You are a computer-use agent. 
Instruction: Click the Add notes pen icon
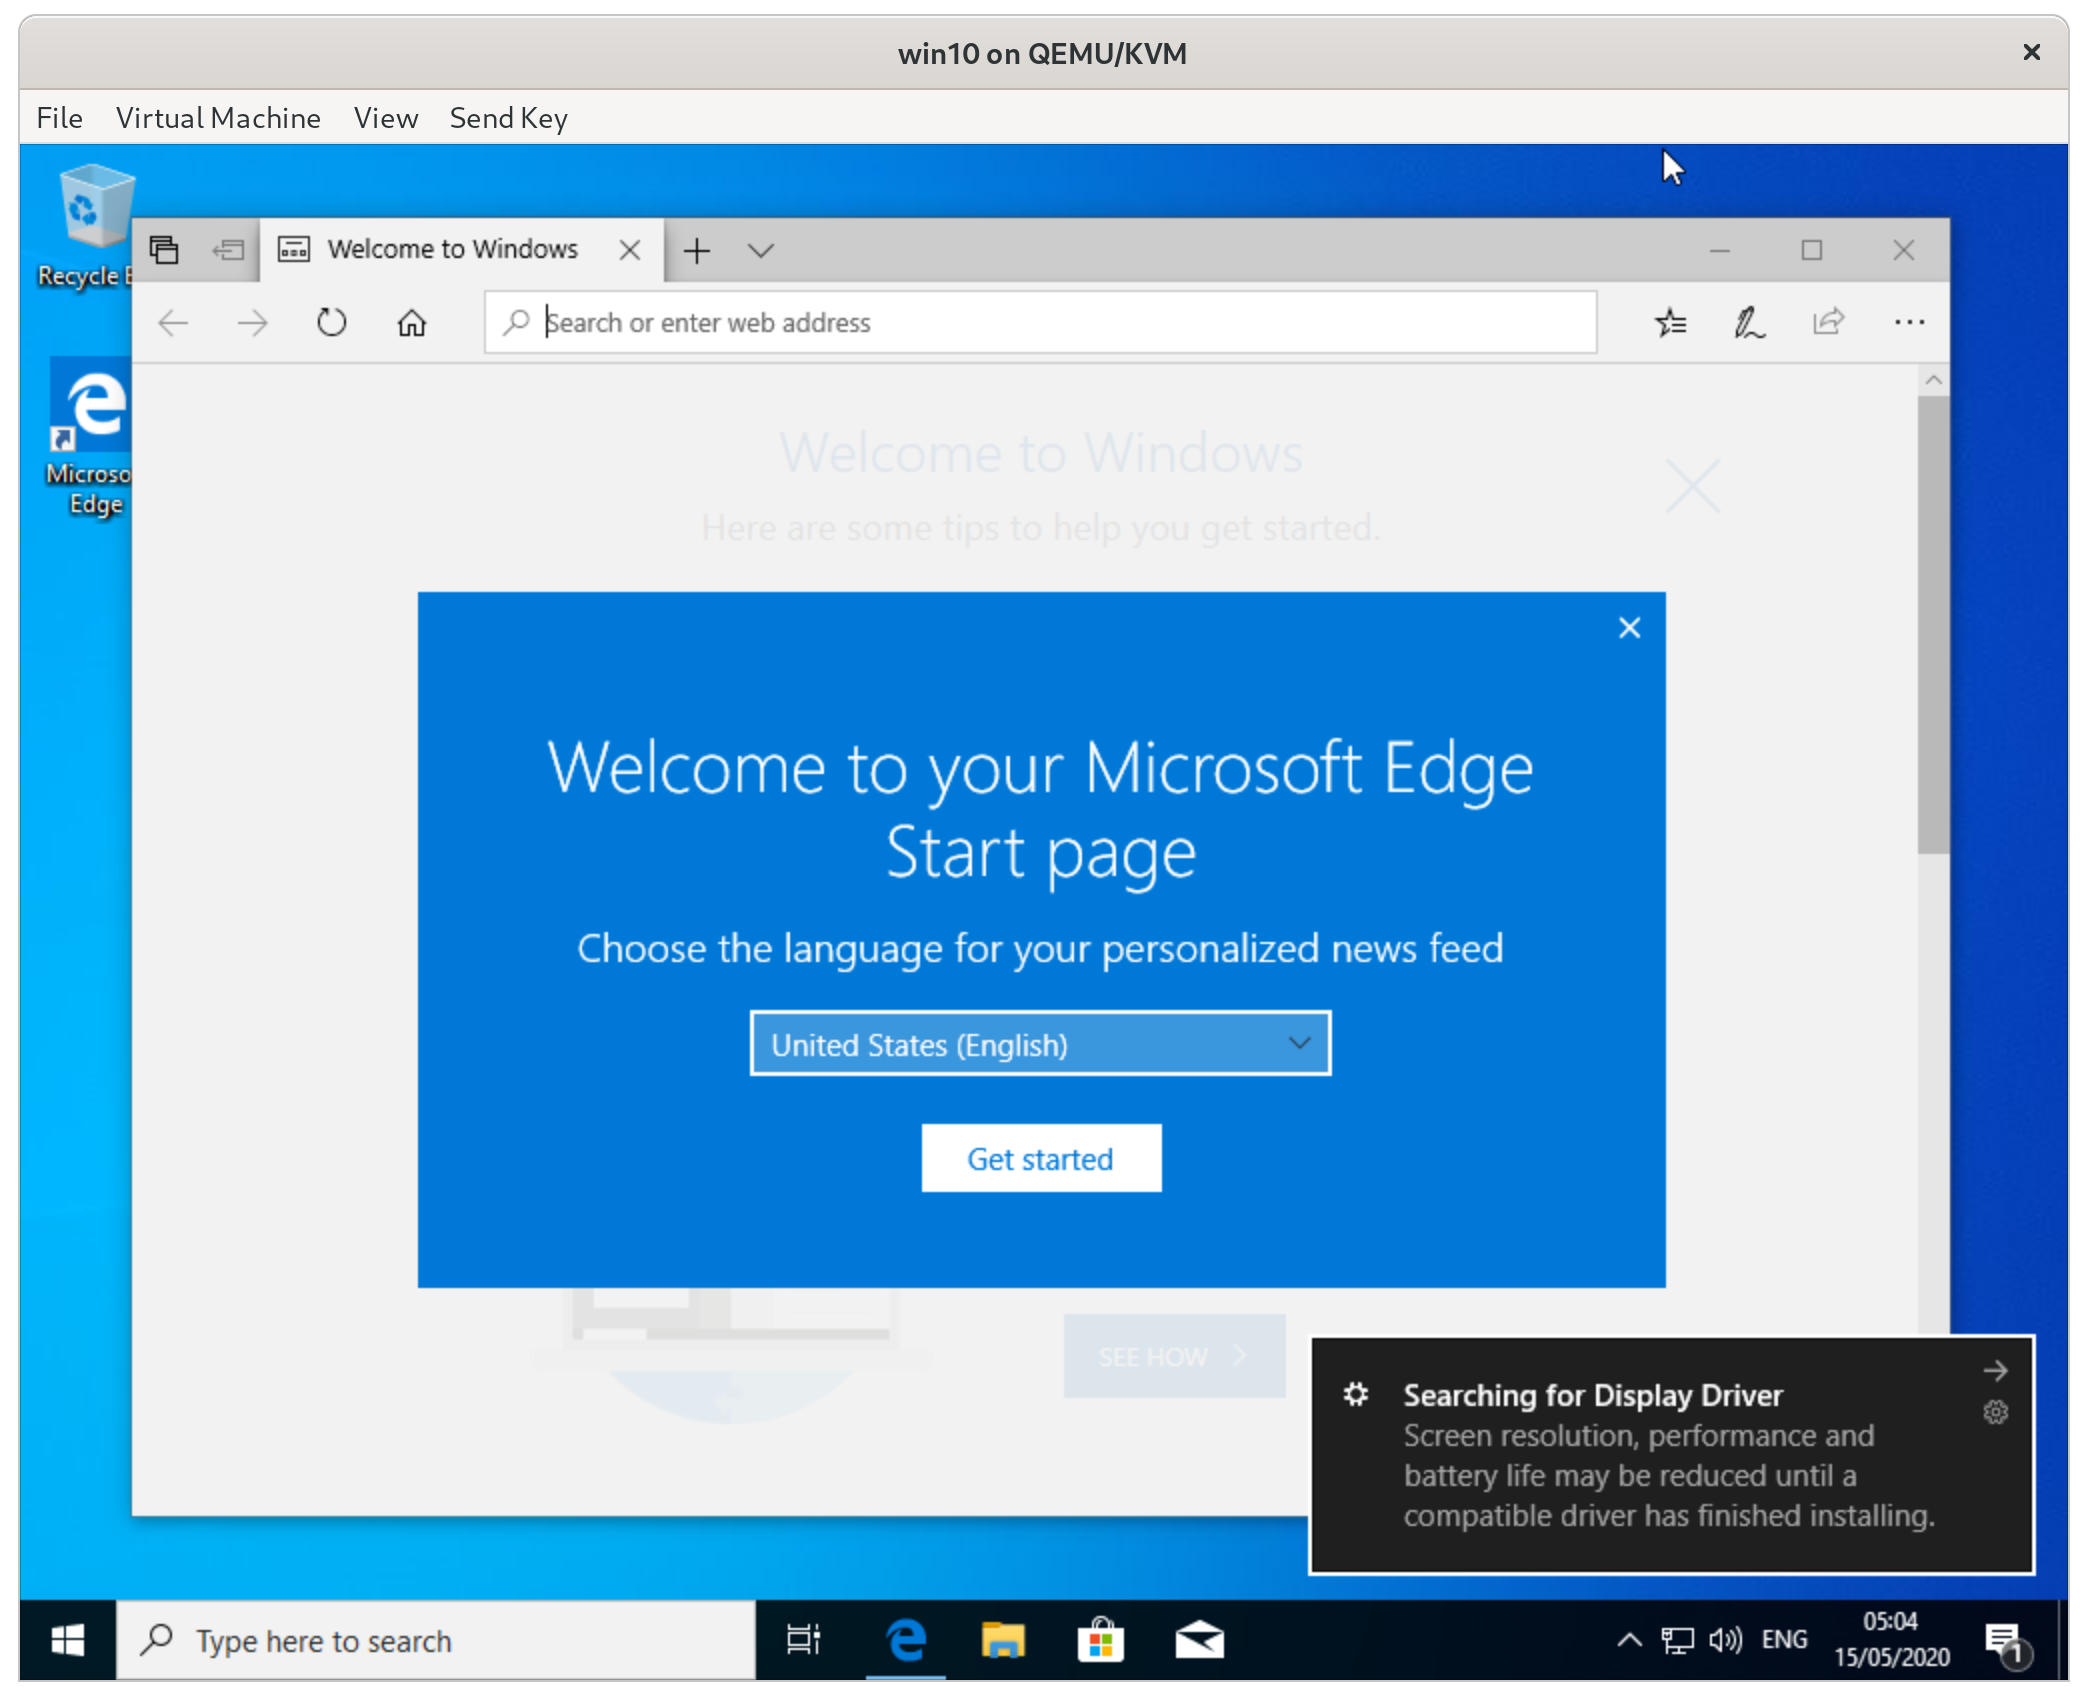(1749, 322)
